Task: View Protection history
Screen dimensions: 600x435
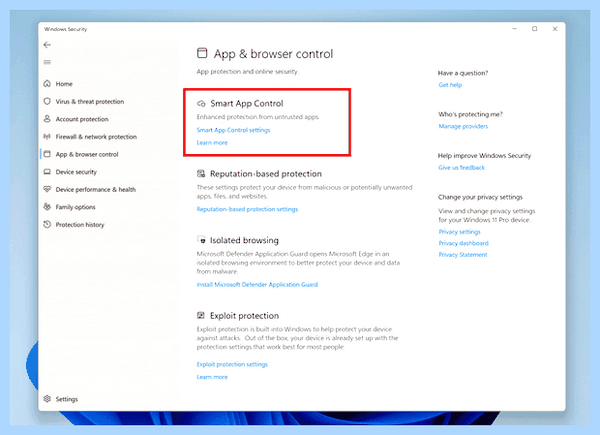Action: pos(80,225)
